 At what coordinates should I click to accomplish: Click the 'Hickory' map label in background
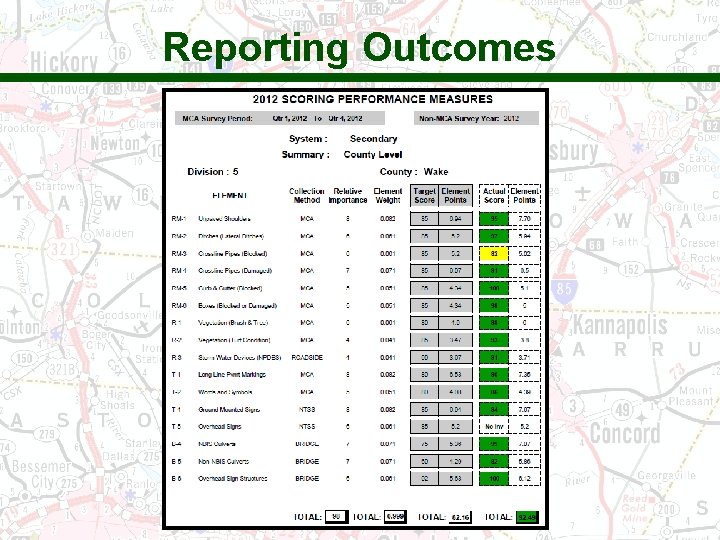(64, 62)
